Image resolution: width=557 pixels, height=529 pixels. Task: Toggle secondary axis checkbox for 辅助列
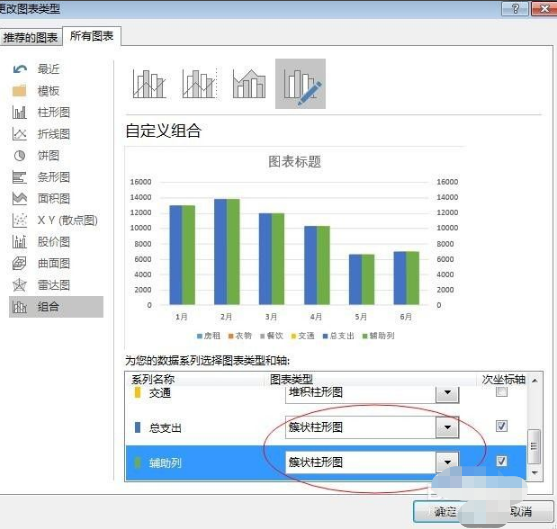(x=501, y=461)
